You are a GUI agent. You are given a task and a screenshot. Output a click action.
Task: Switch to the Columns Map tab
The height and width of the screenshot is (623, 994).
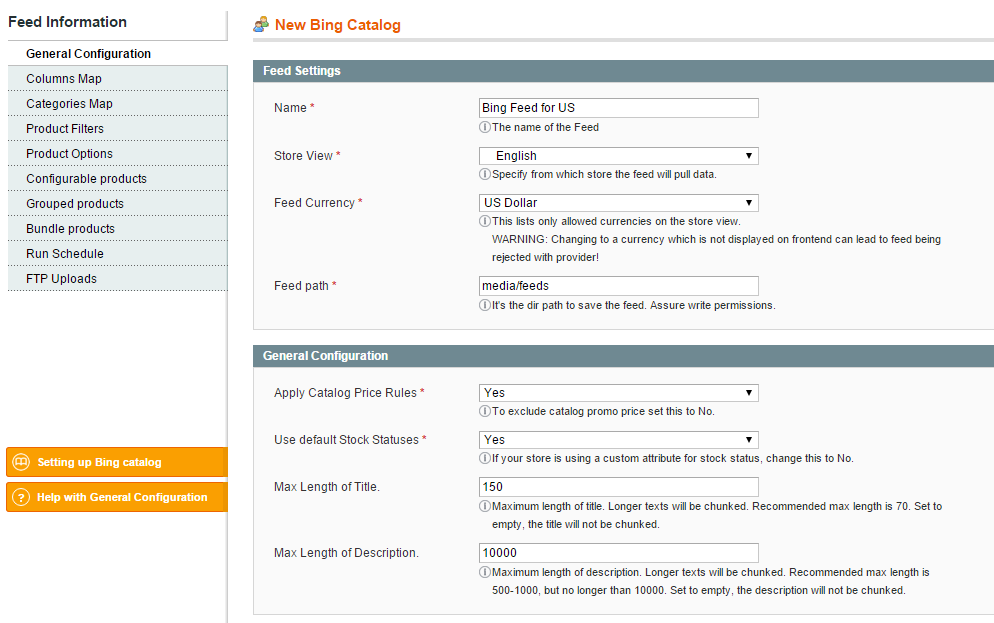tap(117, 78)
